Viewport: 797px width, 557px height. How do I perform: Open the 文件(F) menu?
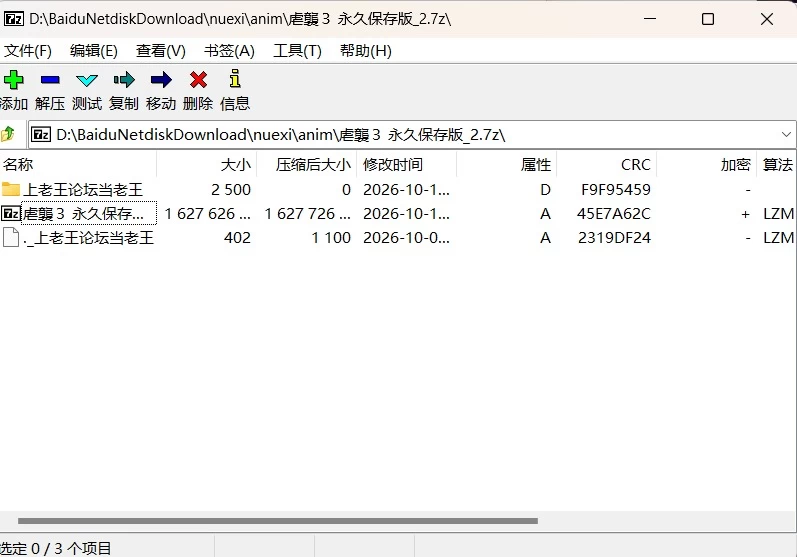click(x=28, y=51)
